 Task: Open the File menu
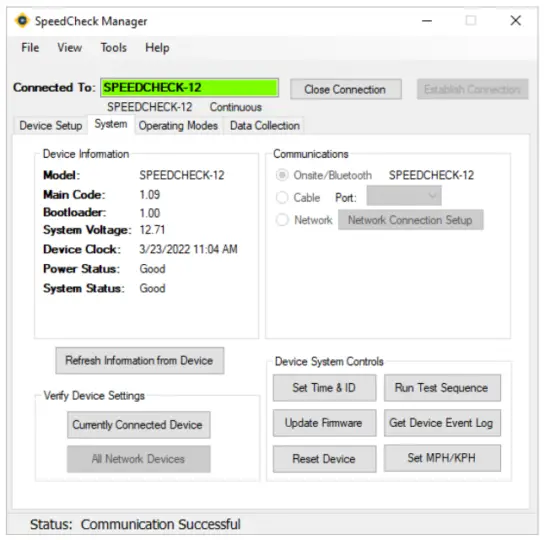[30, 47]
